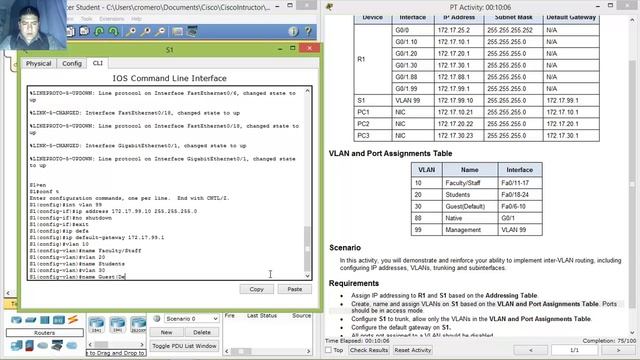This screenshot has height=360, width=640.
Task: Switch to the CLI tab in S1
Action: (98, 63)
